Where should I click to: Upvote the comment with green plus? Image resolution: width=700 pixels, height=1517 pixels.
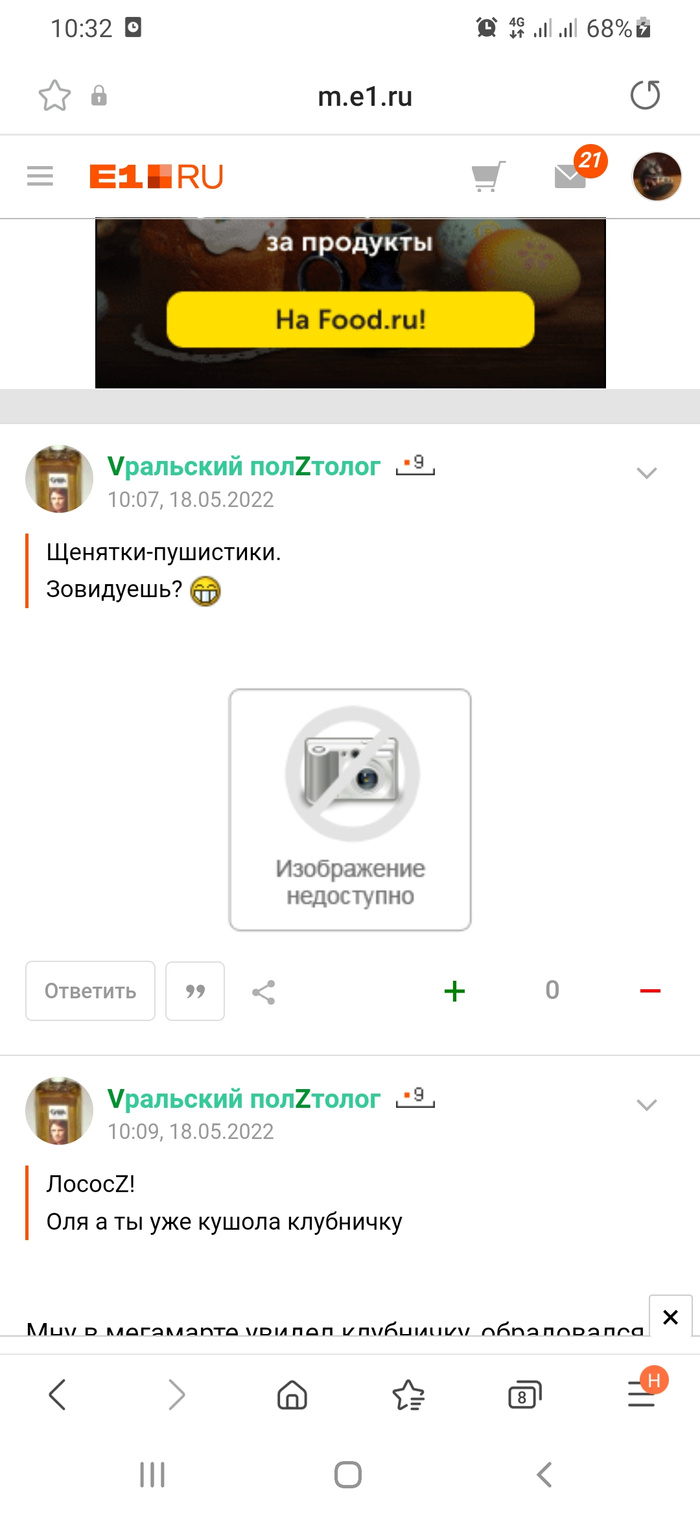(454, 991)
